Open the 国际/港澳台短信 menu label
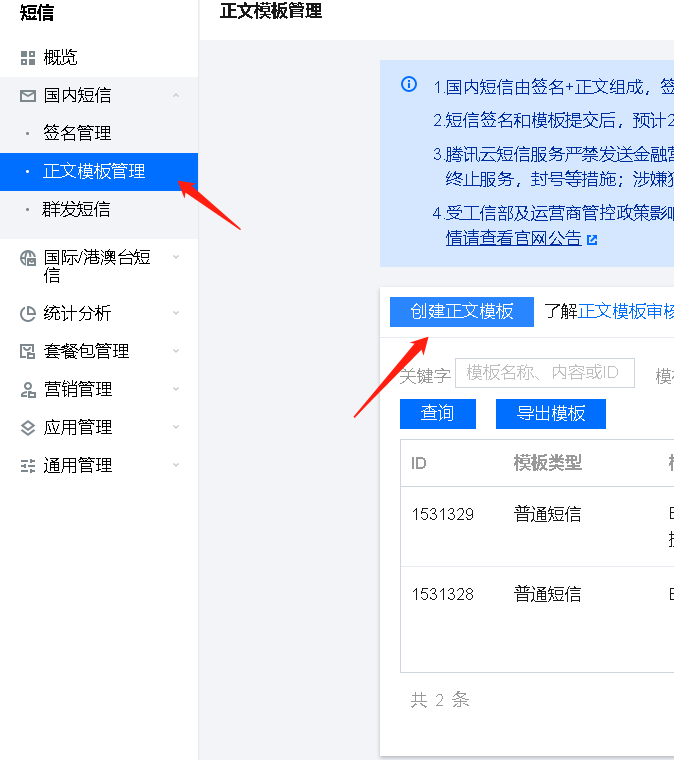674x760 pixels. point(97,266)
